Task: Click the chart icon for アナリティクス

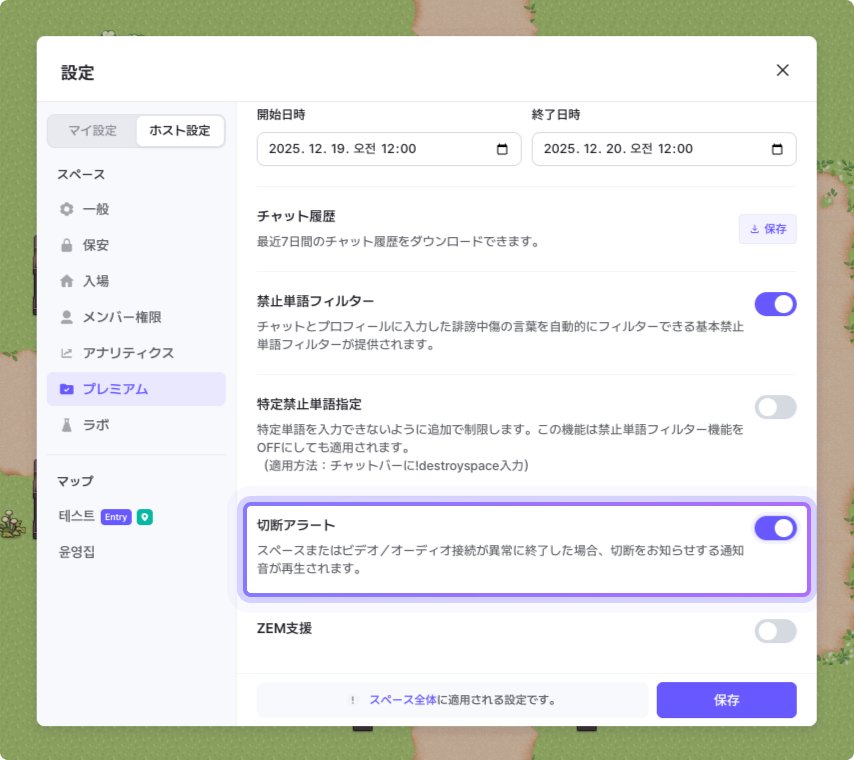Action: point(66,353)
